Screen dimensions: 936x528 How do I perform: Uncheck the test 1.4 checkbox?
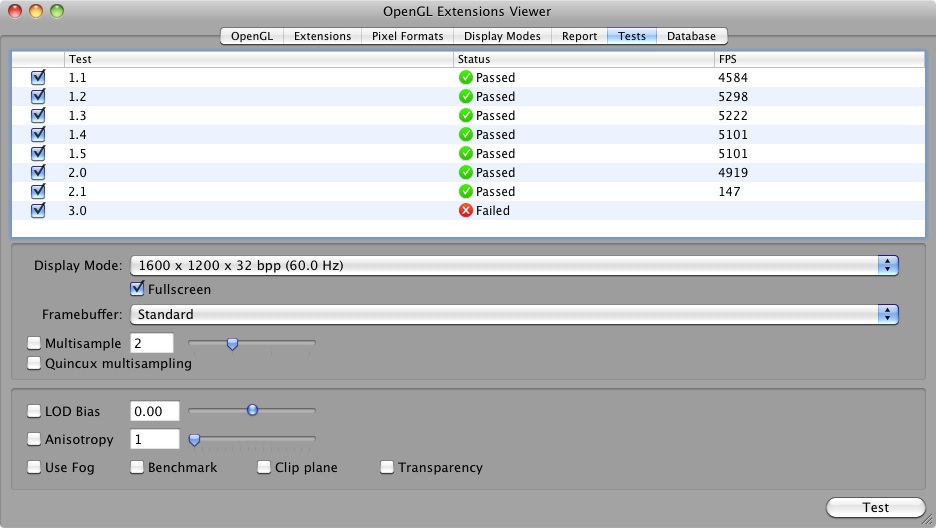coord(38,134)
